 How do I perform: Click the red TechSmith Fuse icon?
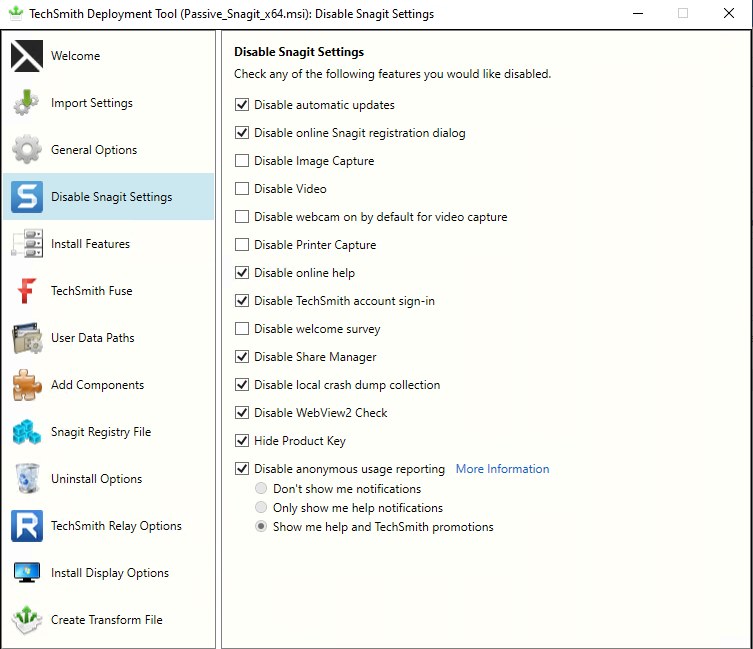pos(27,291)
